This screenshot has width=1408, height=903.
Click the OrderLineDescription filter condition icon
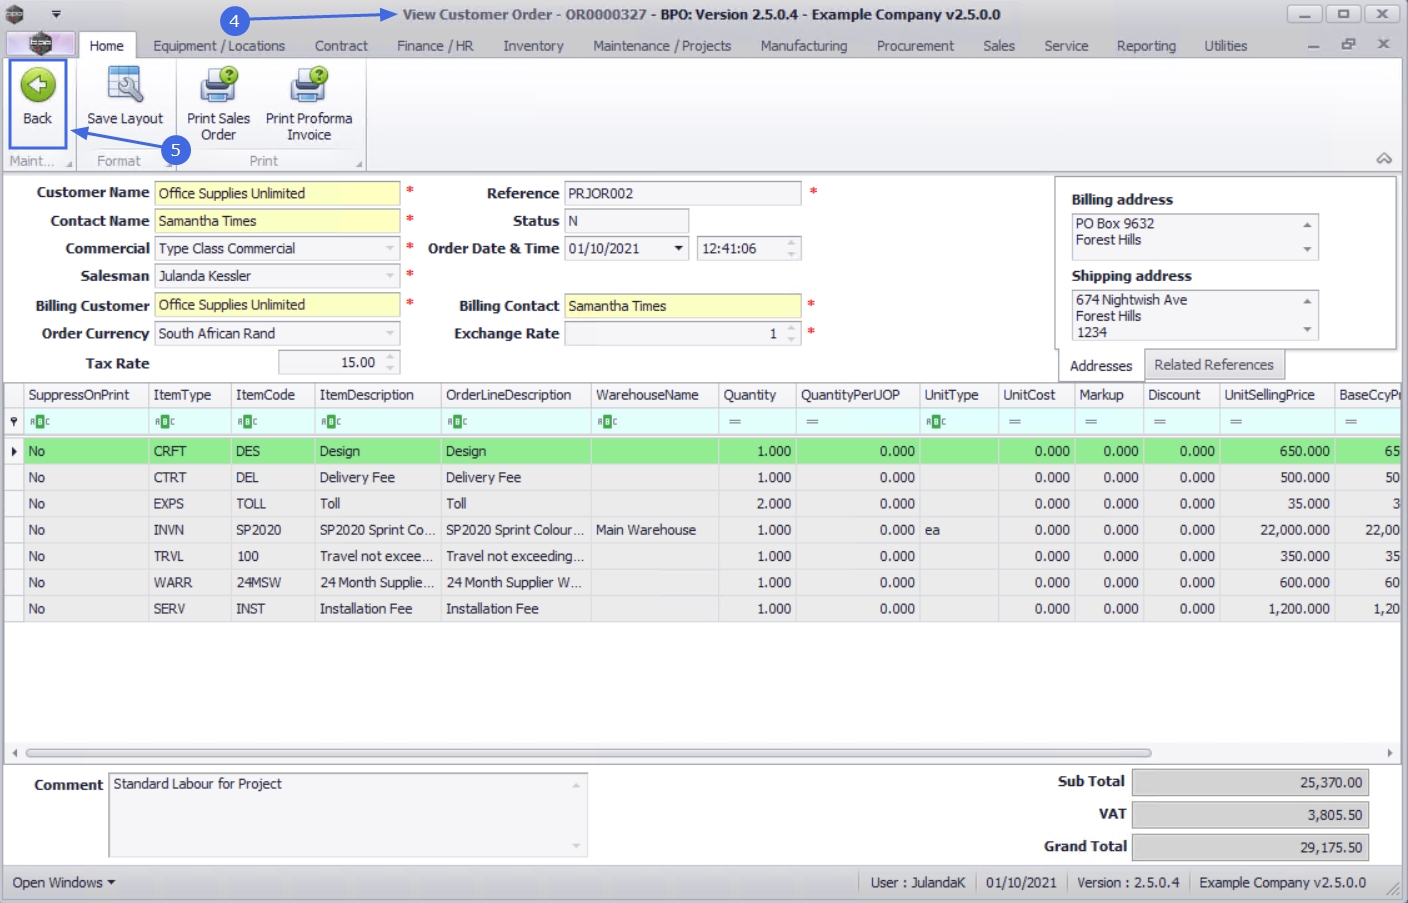458,422
